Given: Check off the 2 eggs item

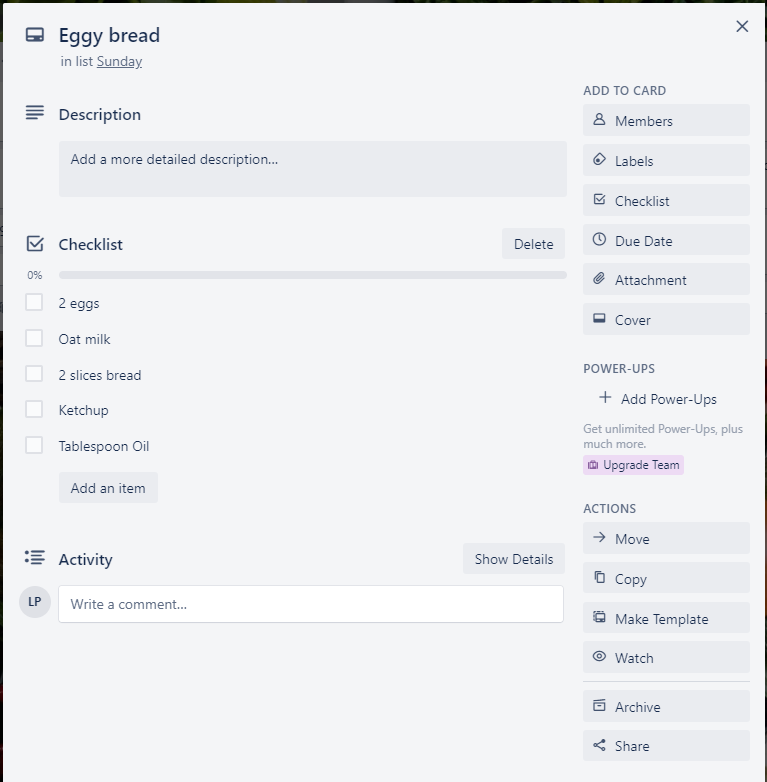Looking at the screenshot, I should (x=34, y=302).
